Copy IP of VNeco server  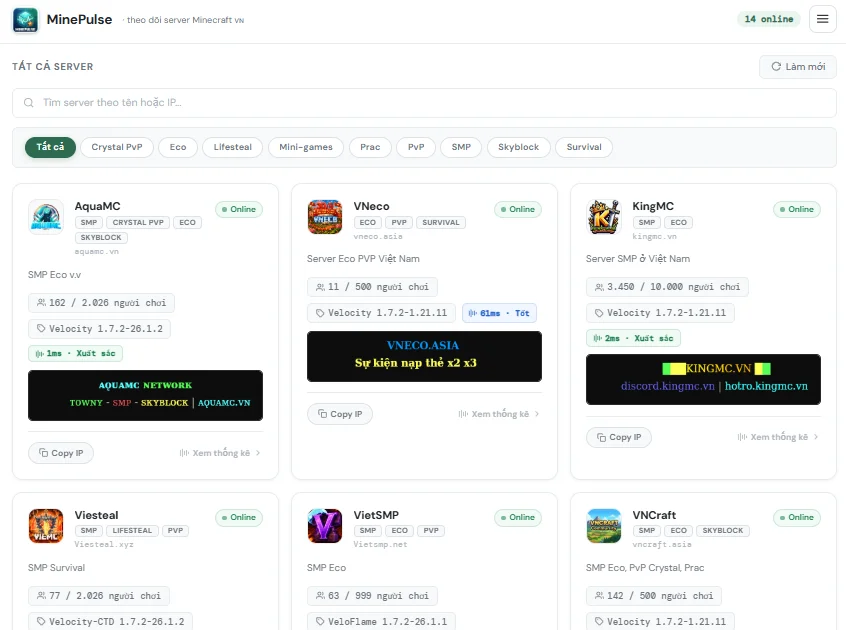[340, 414]
